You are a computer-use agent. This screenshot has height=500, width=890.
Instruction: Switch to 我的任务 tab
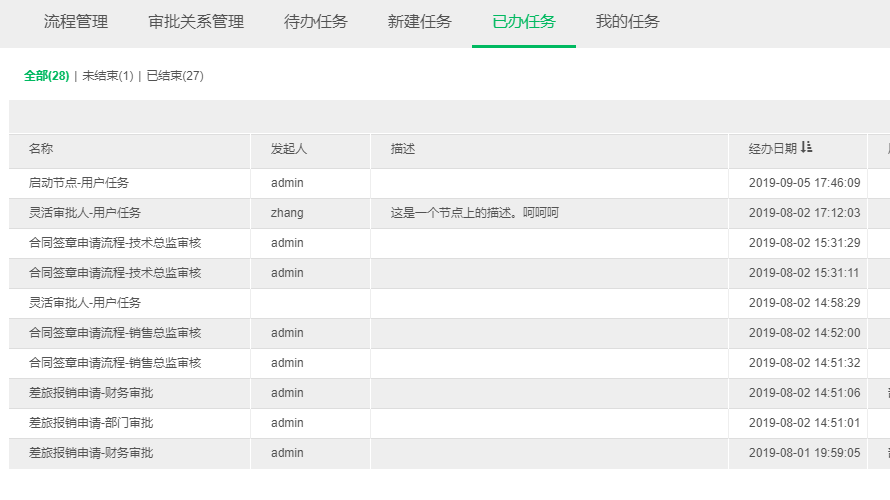point(628,22)
